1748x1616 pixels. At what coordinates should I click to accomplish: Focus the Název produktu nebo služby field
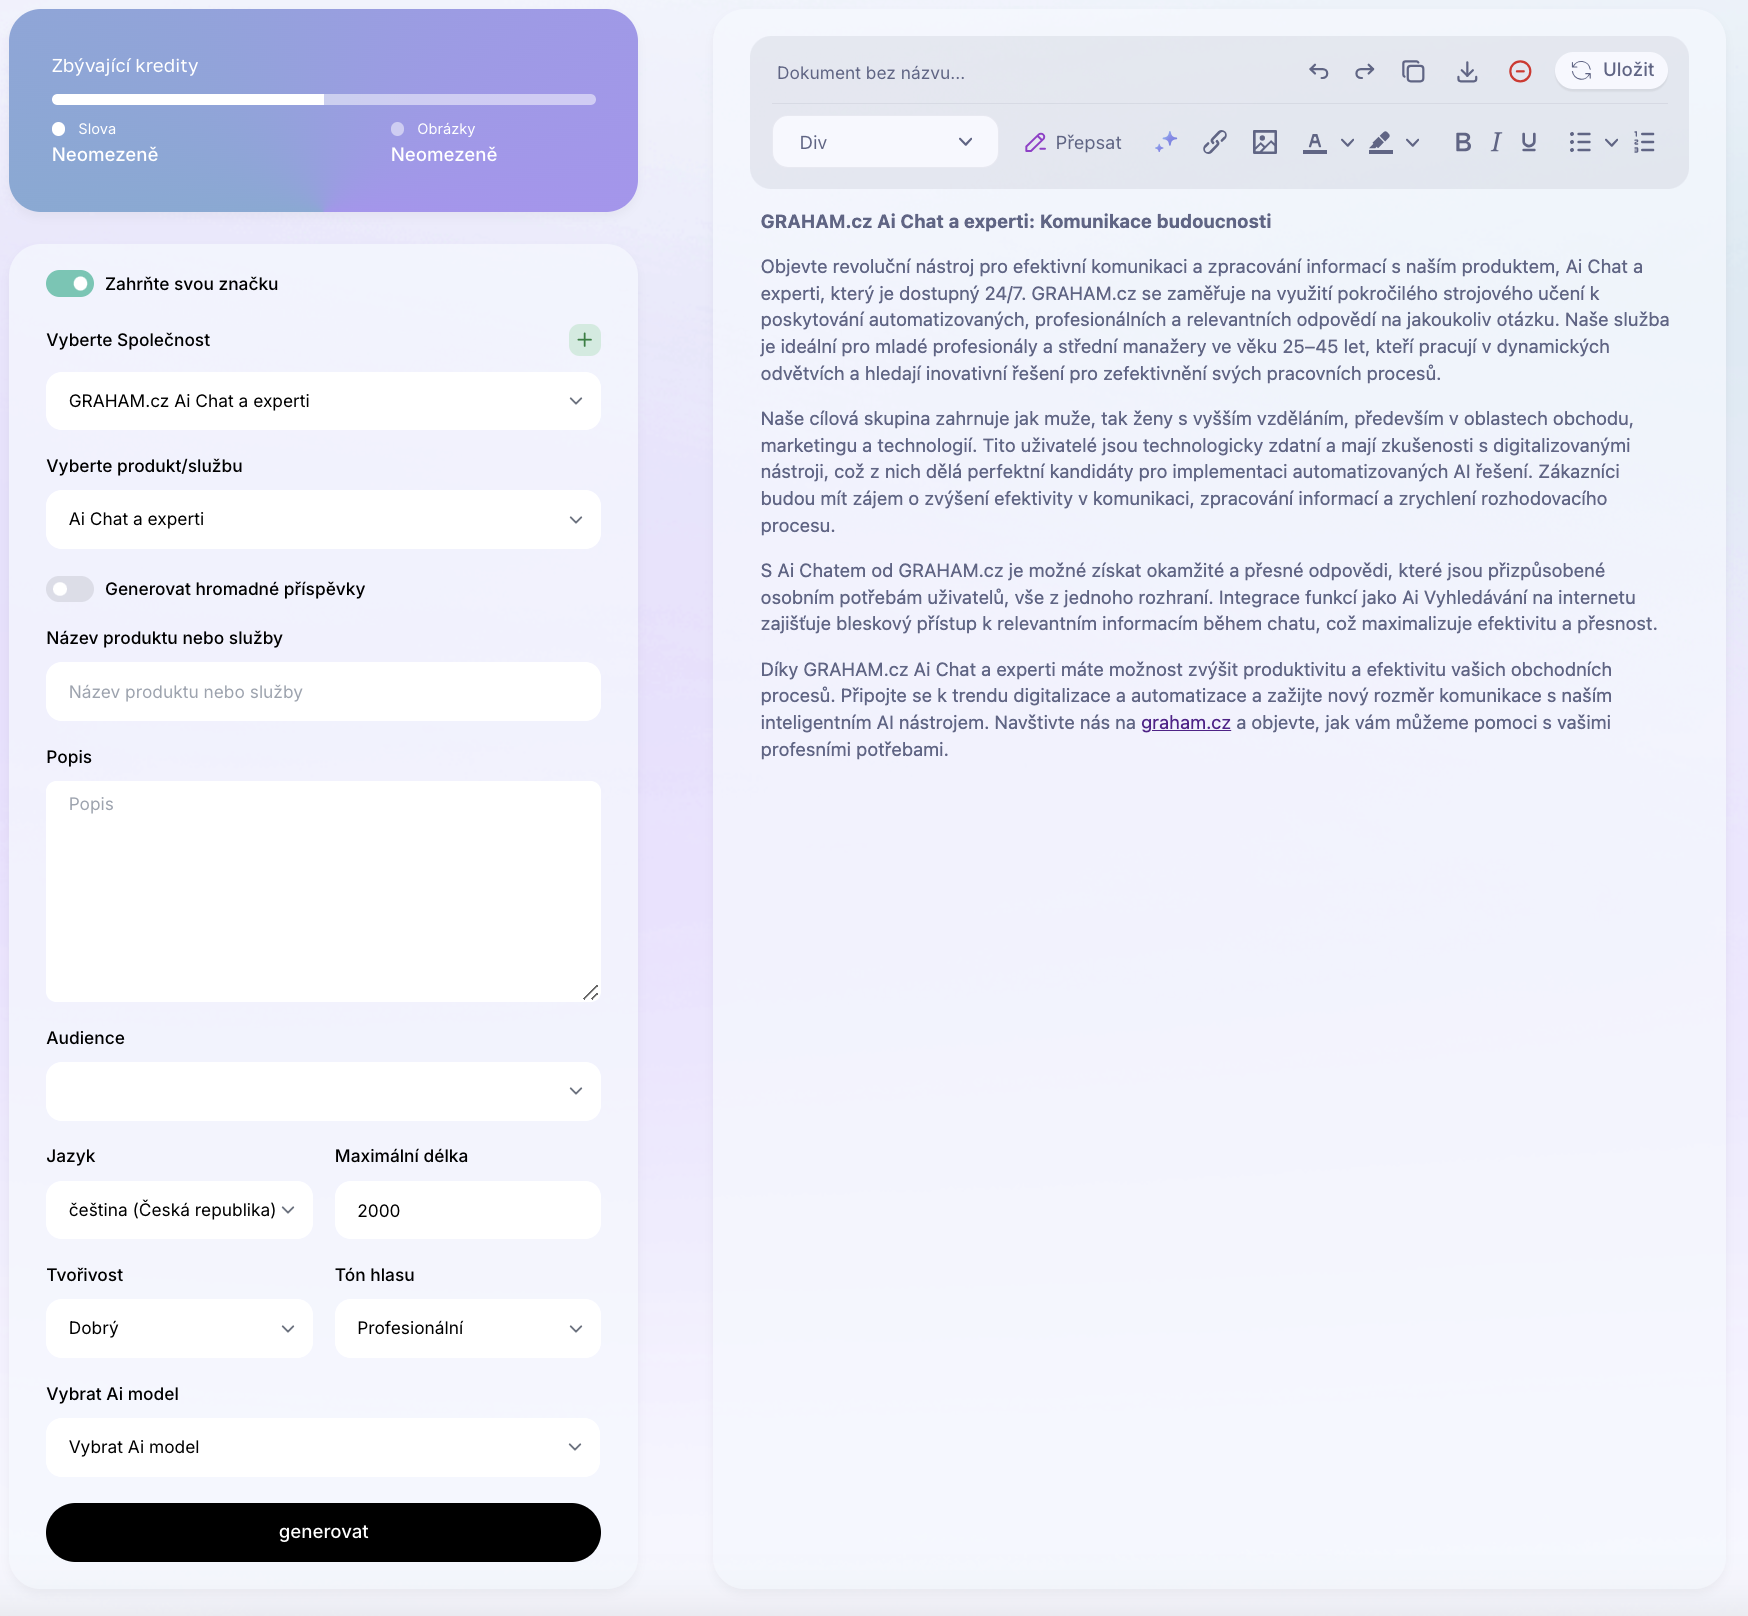(323, 692)
